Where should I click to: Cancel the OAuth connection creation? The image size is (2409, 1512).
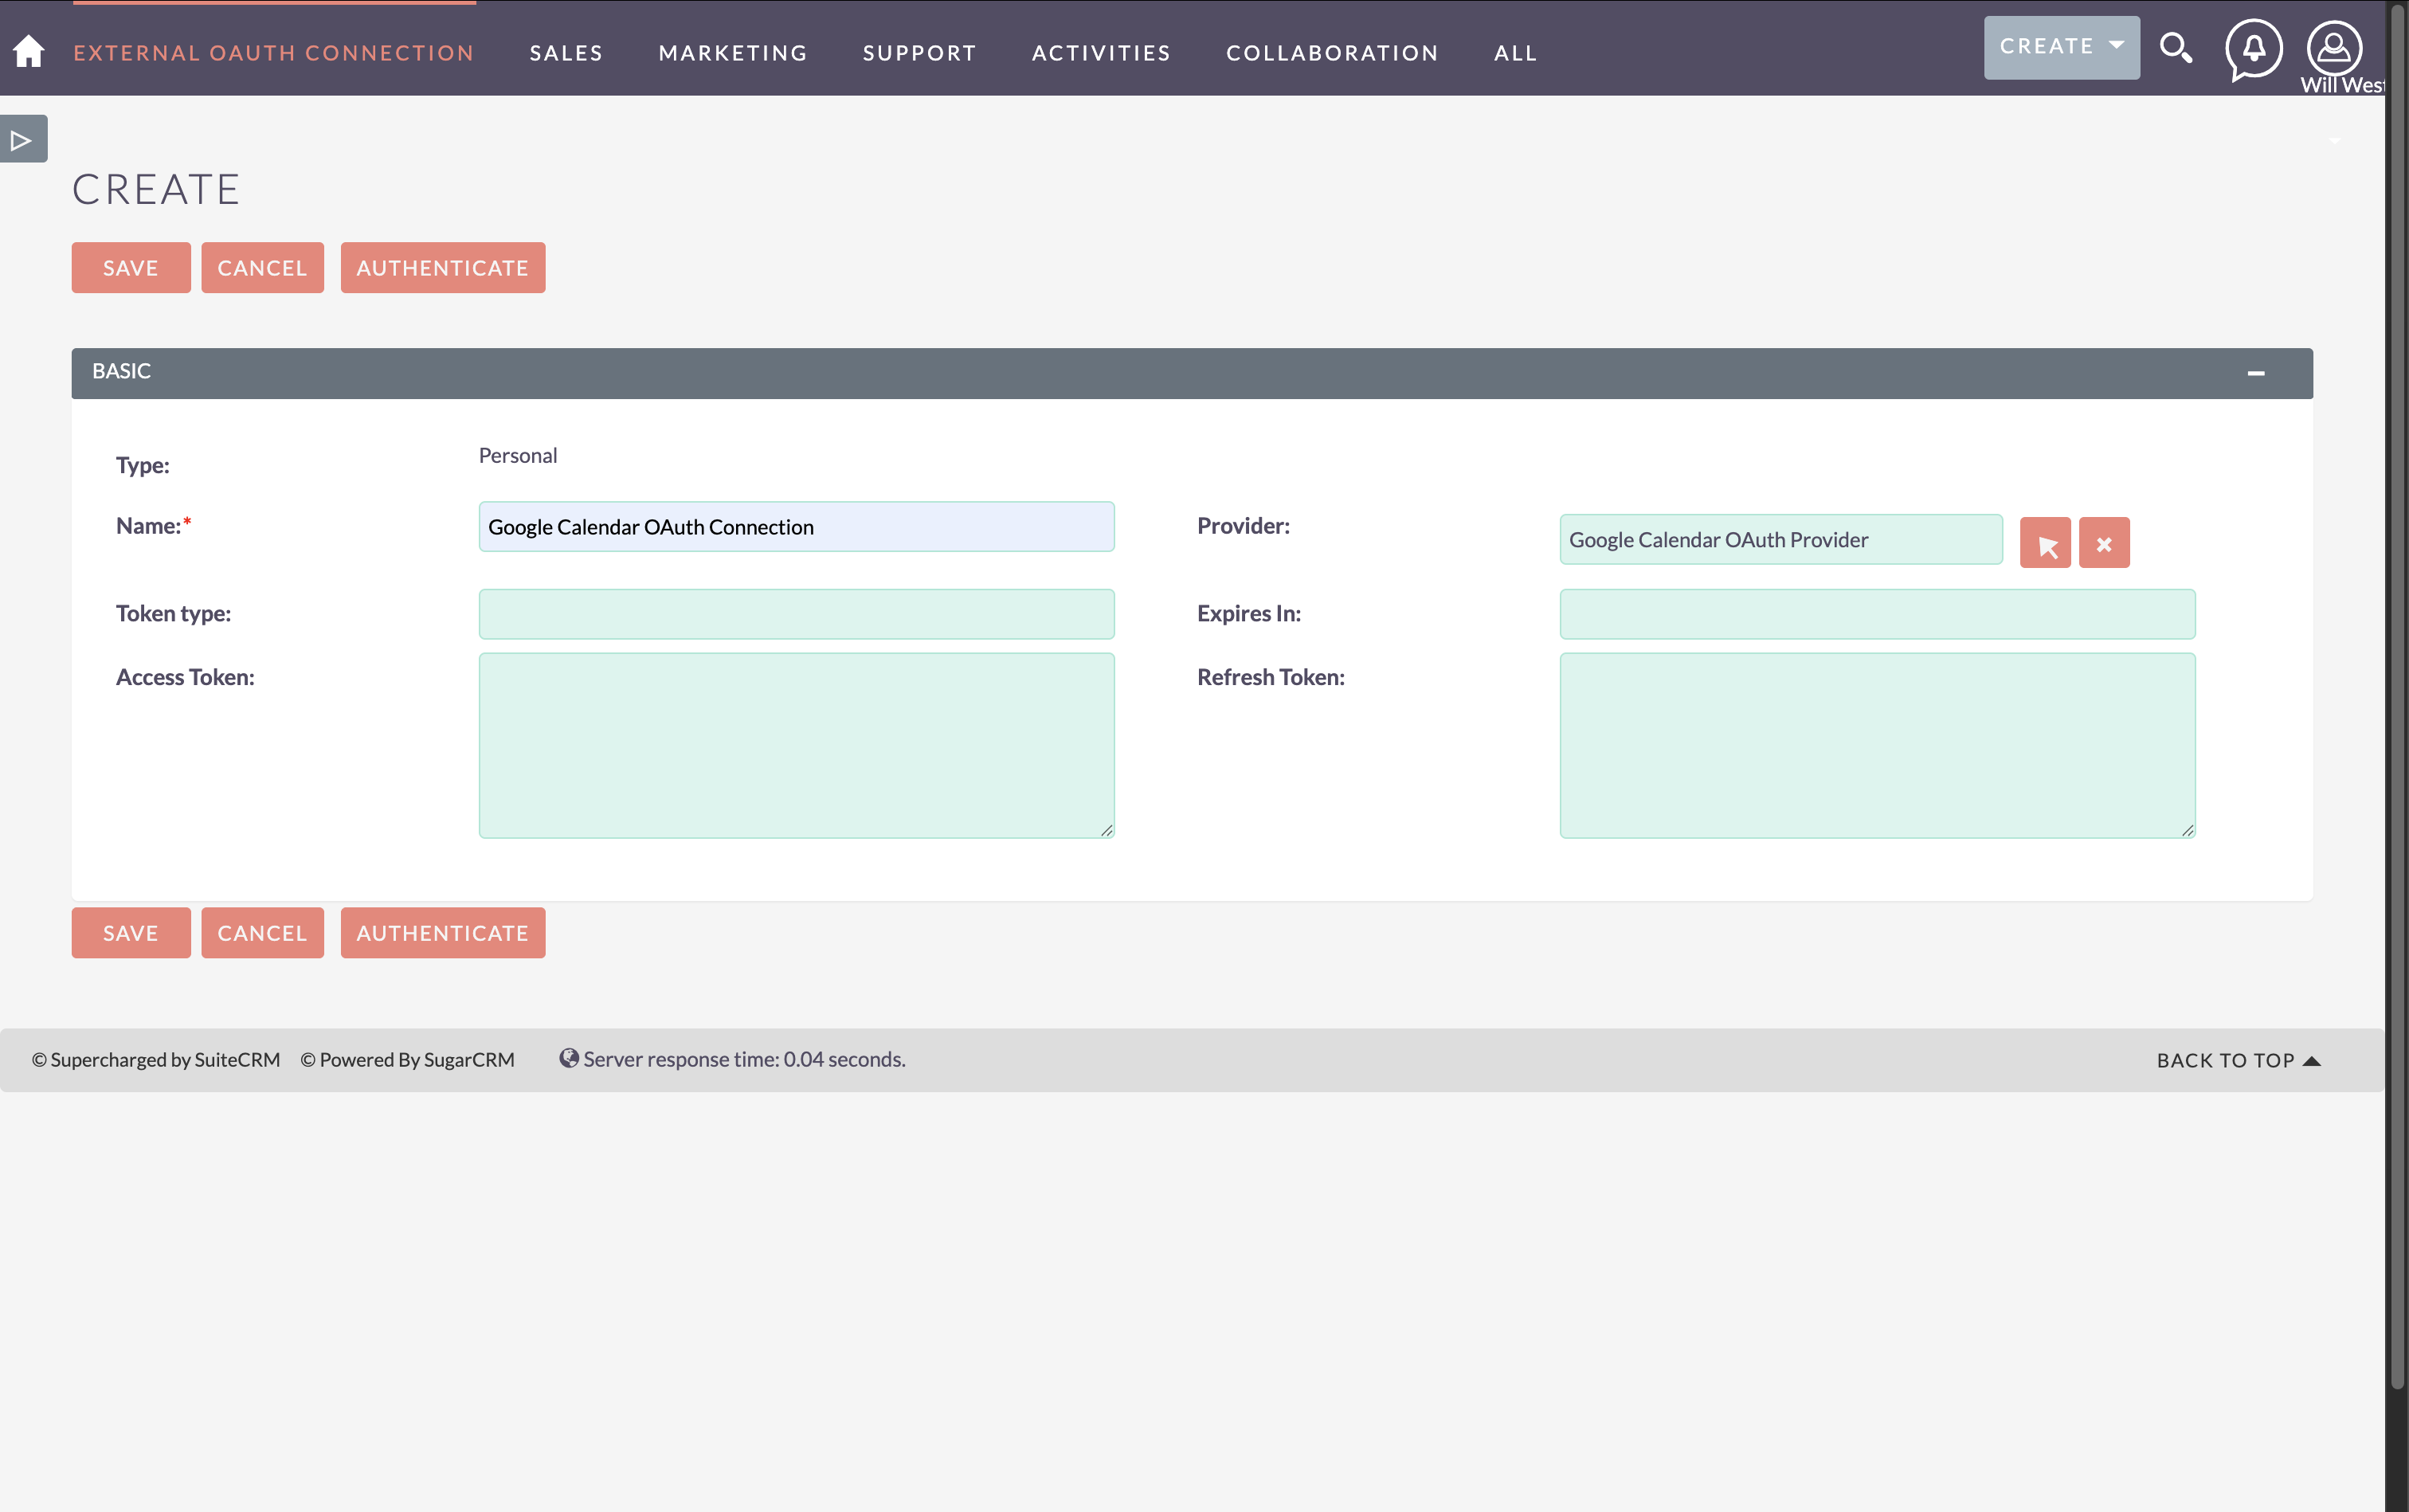(262, 267)
